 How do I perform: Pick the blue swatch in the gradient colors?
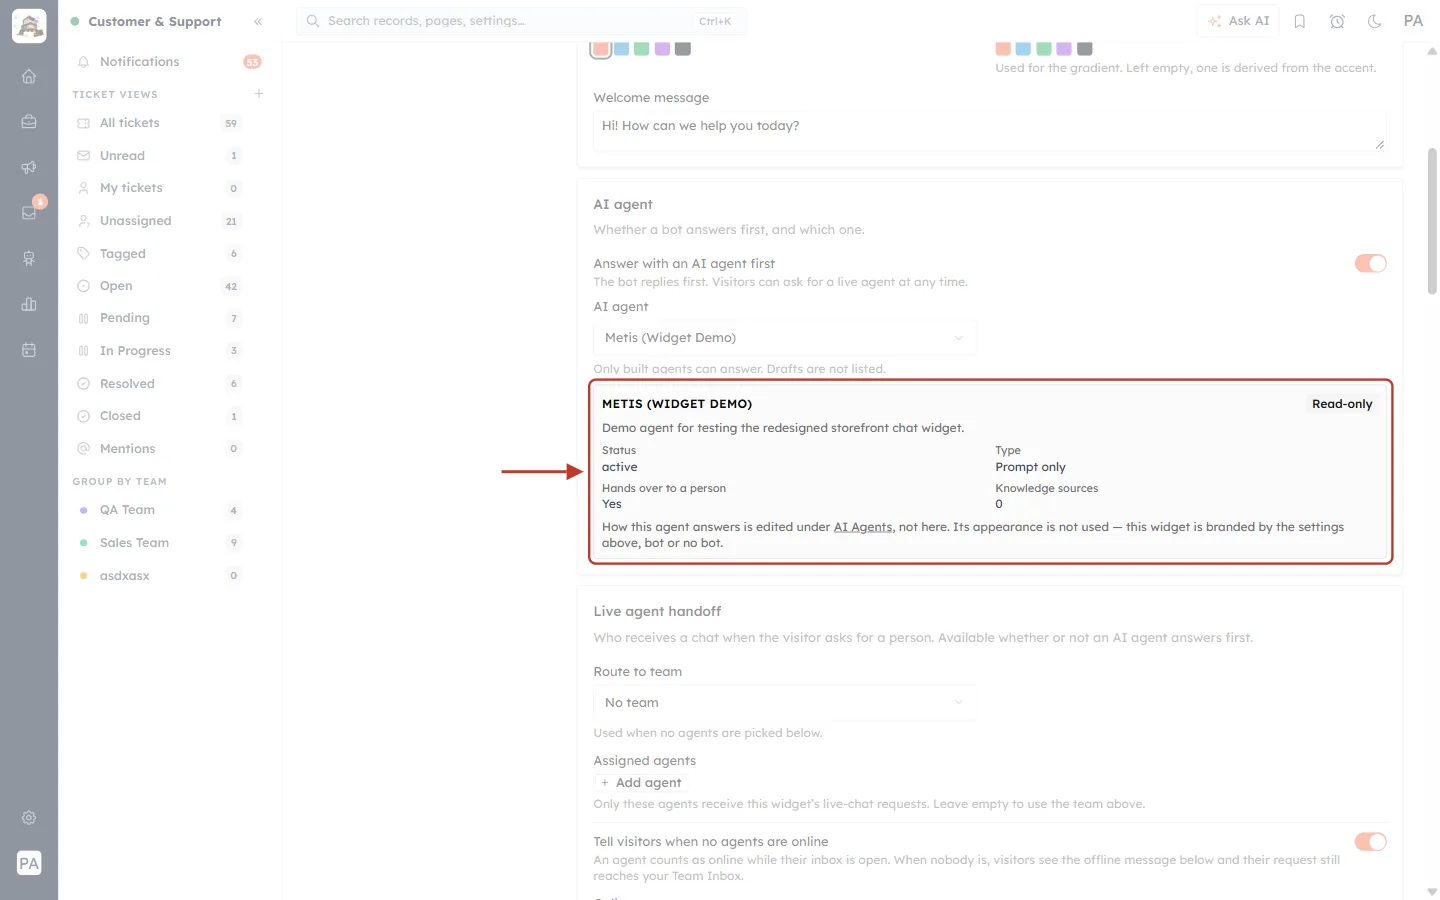pos(1023,48)
